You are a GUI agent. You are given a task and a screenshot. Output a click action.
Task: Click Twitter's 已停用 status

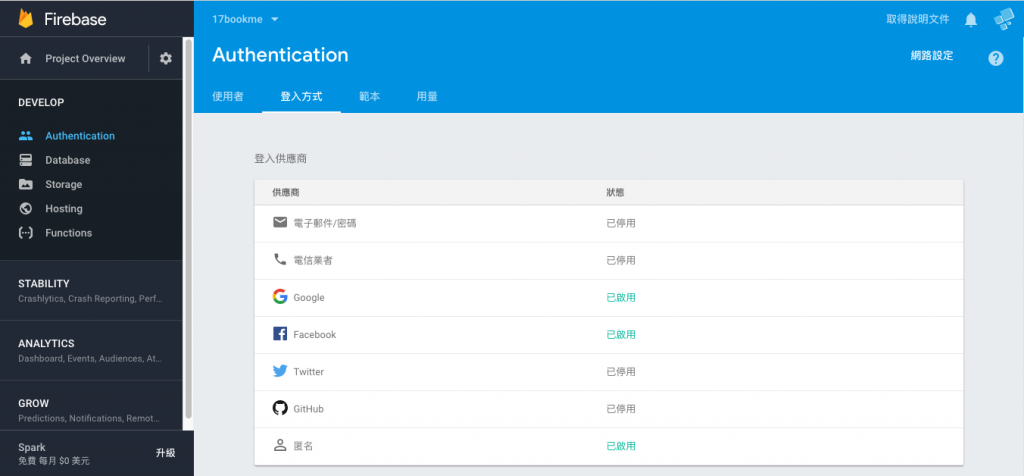click(x=621, y=372)
